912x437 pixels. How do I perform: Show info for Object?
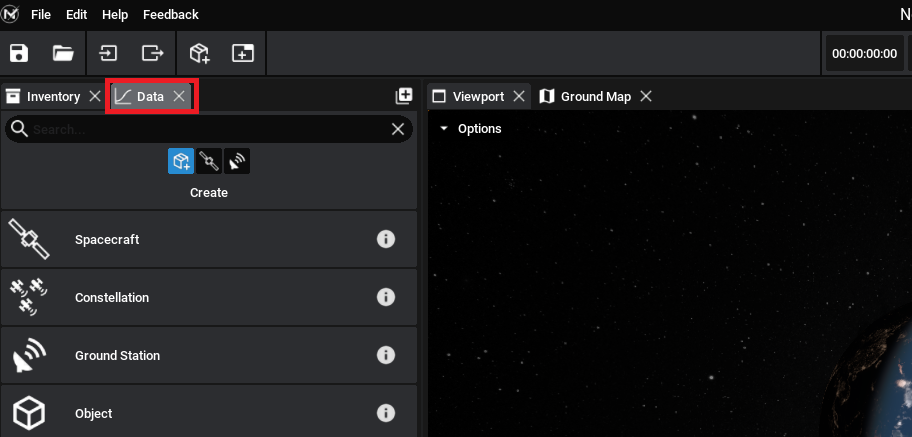pos(386,413)
